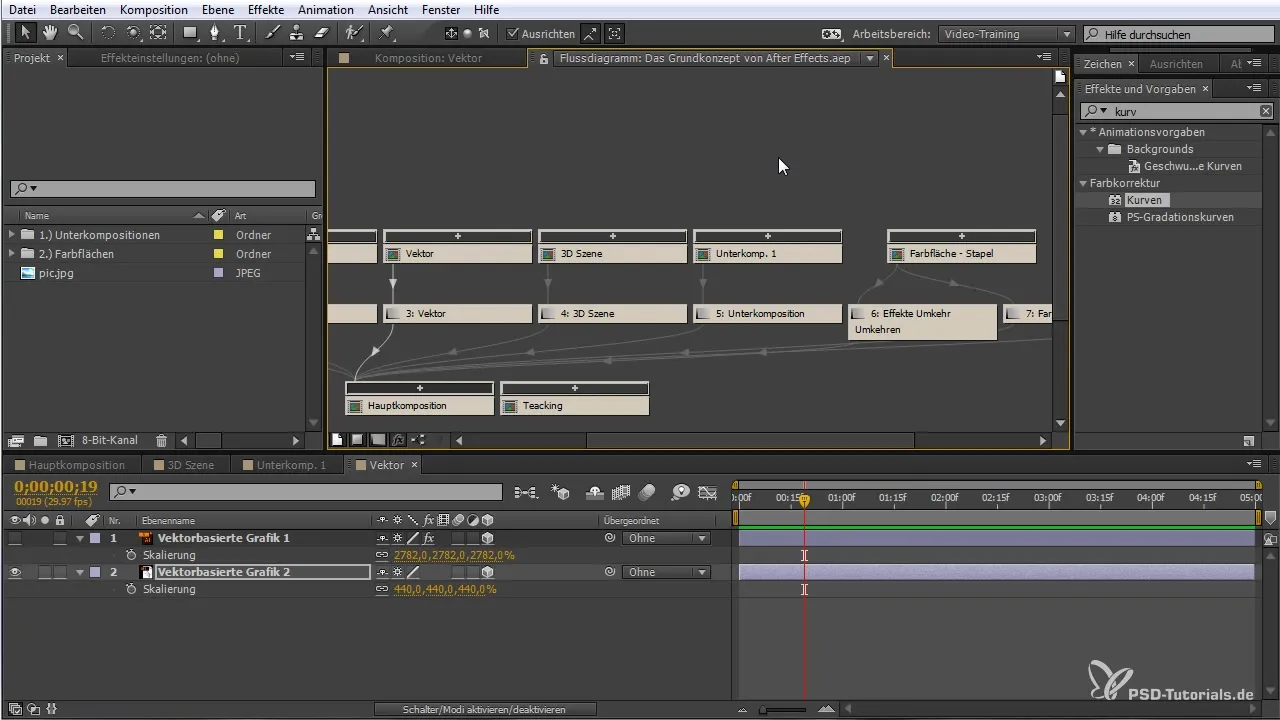Expand the 1.) Unterkompositionen folder

pos(12,235)
